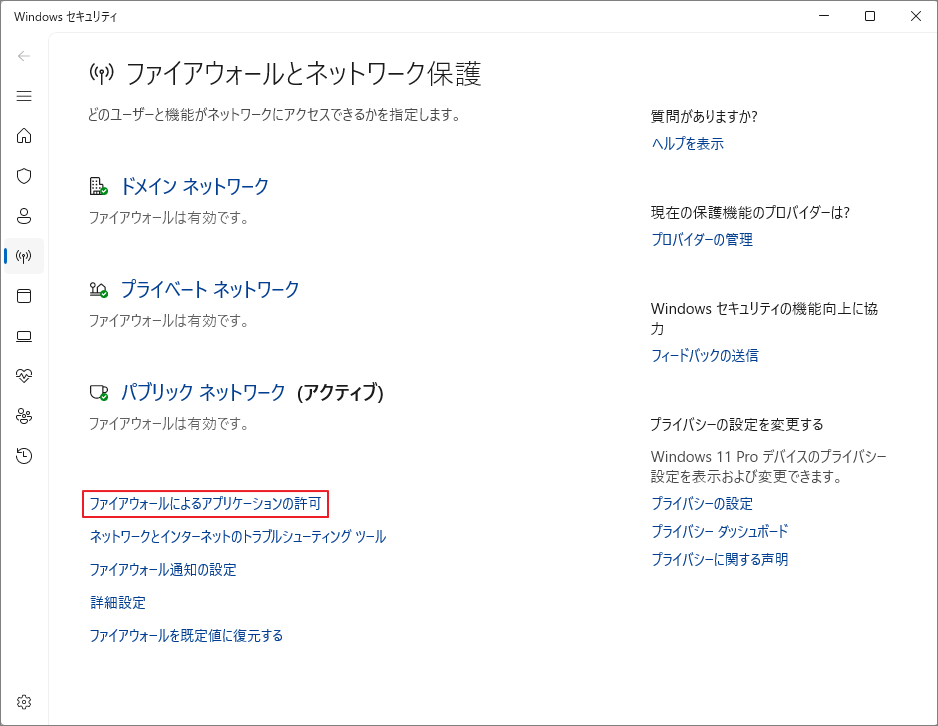Open the hamburger navigation menu
938x726 pixels.
24,96
